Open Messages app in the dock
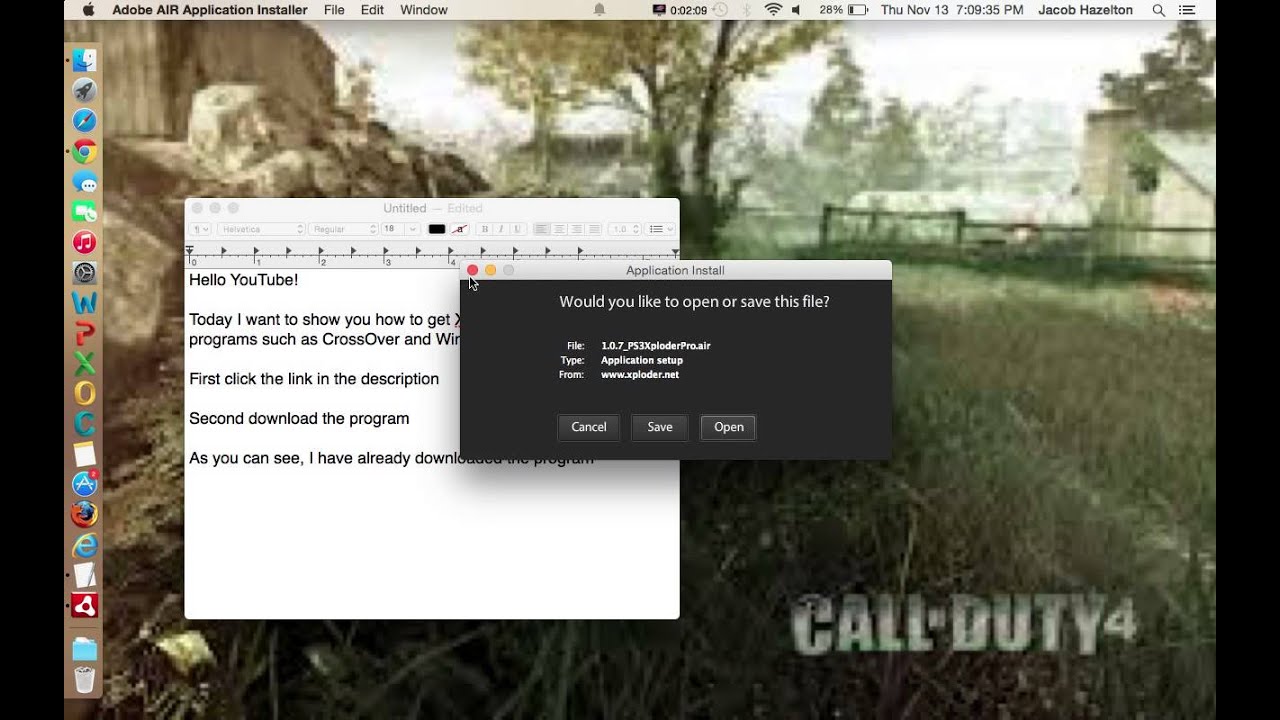Image resolution: width=1280 pixels, height=720 pixels. tap(85, 182)
